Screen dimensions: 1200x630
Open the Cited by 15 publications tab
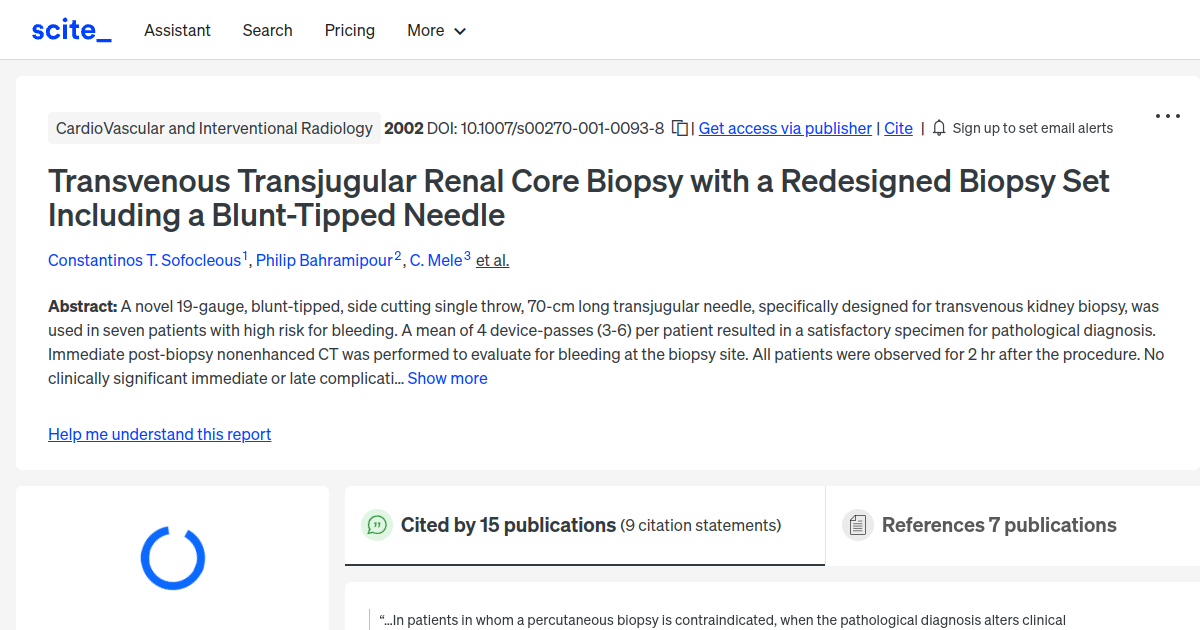point(507,524)
